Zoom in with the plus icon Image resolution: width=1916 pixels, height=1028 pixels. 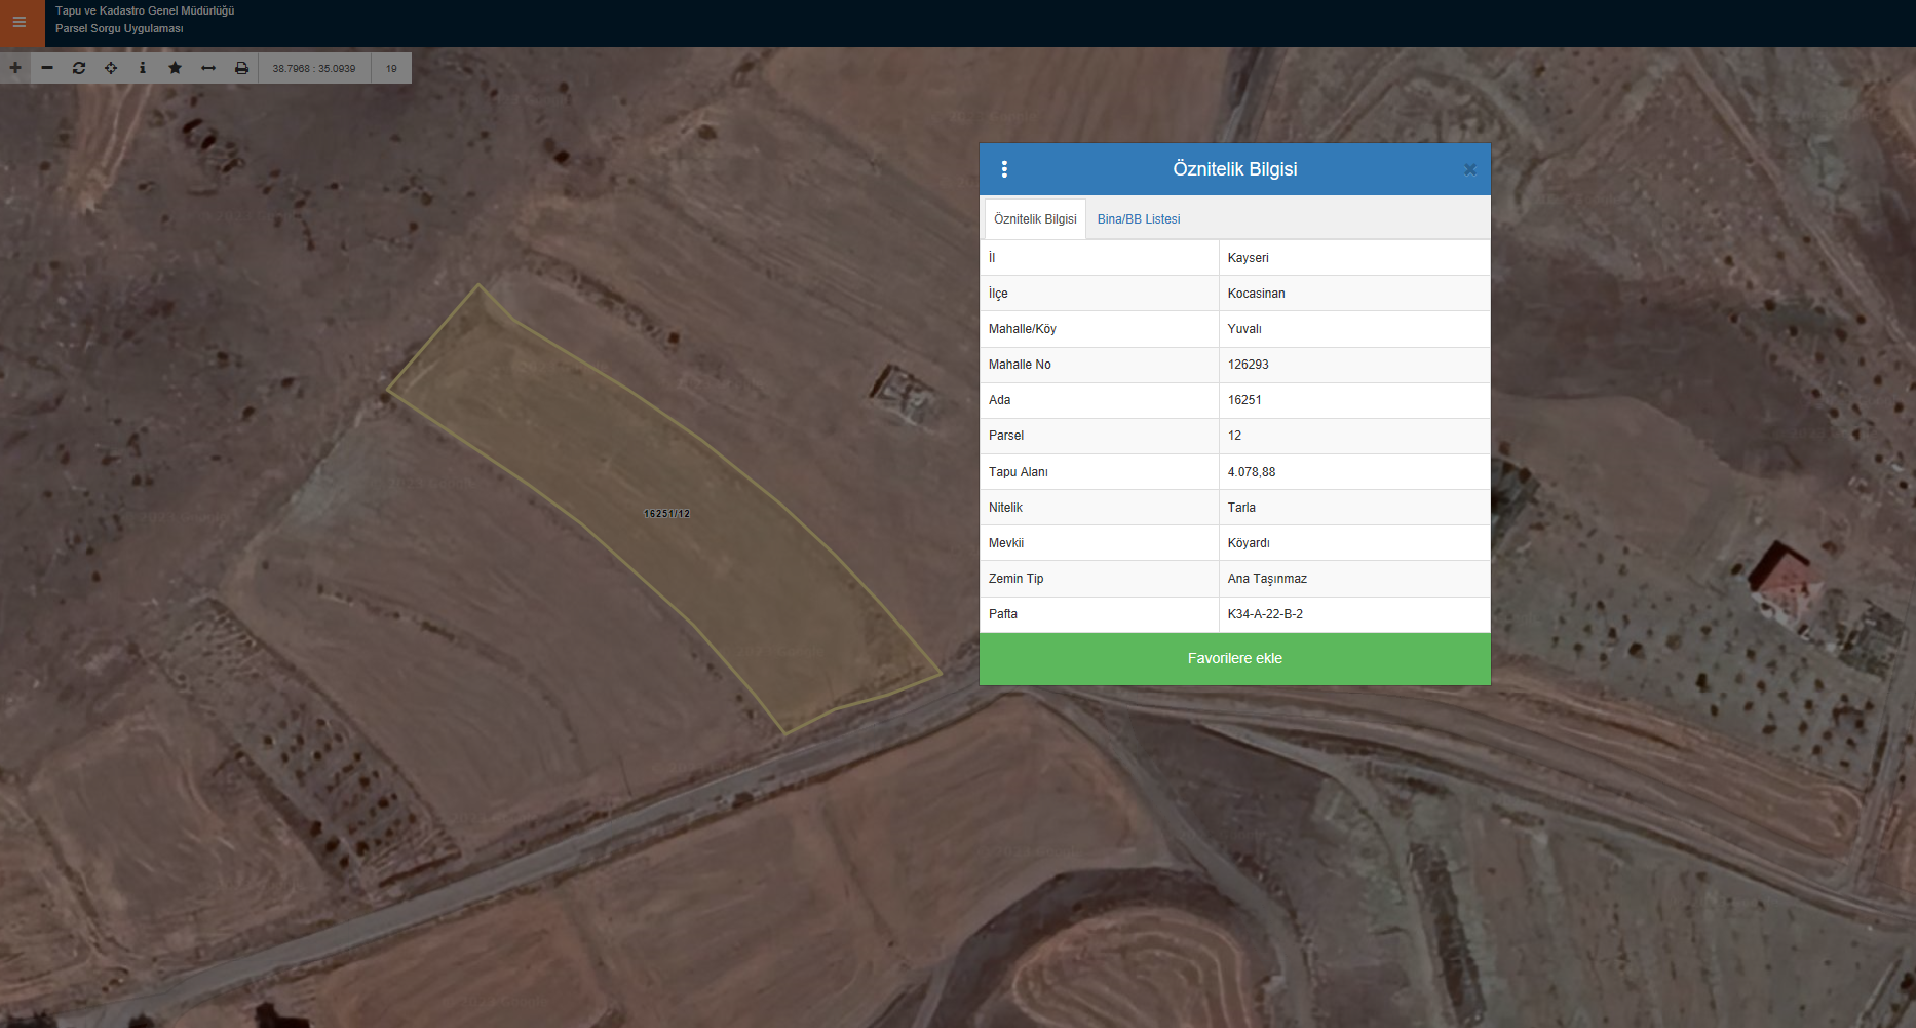click(x=15, y=68)
